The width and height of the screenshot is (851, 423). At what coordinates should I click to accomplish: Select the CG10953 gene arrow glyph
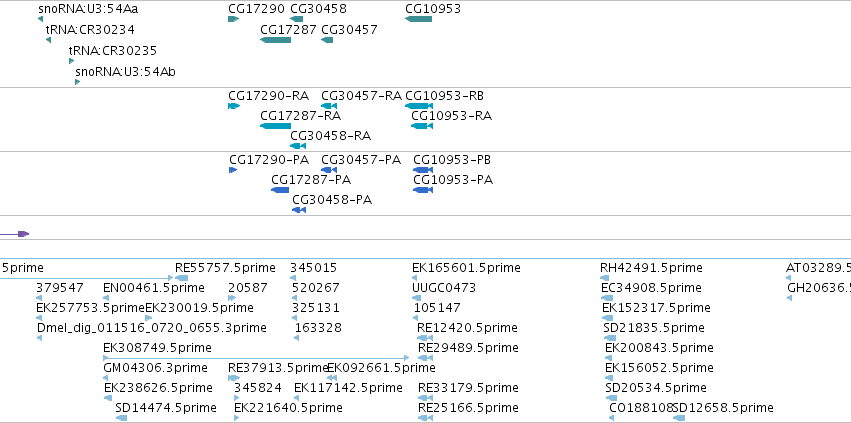(418, 19)
